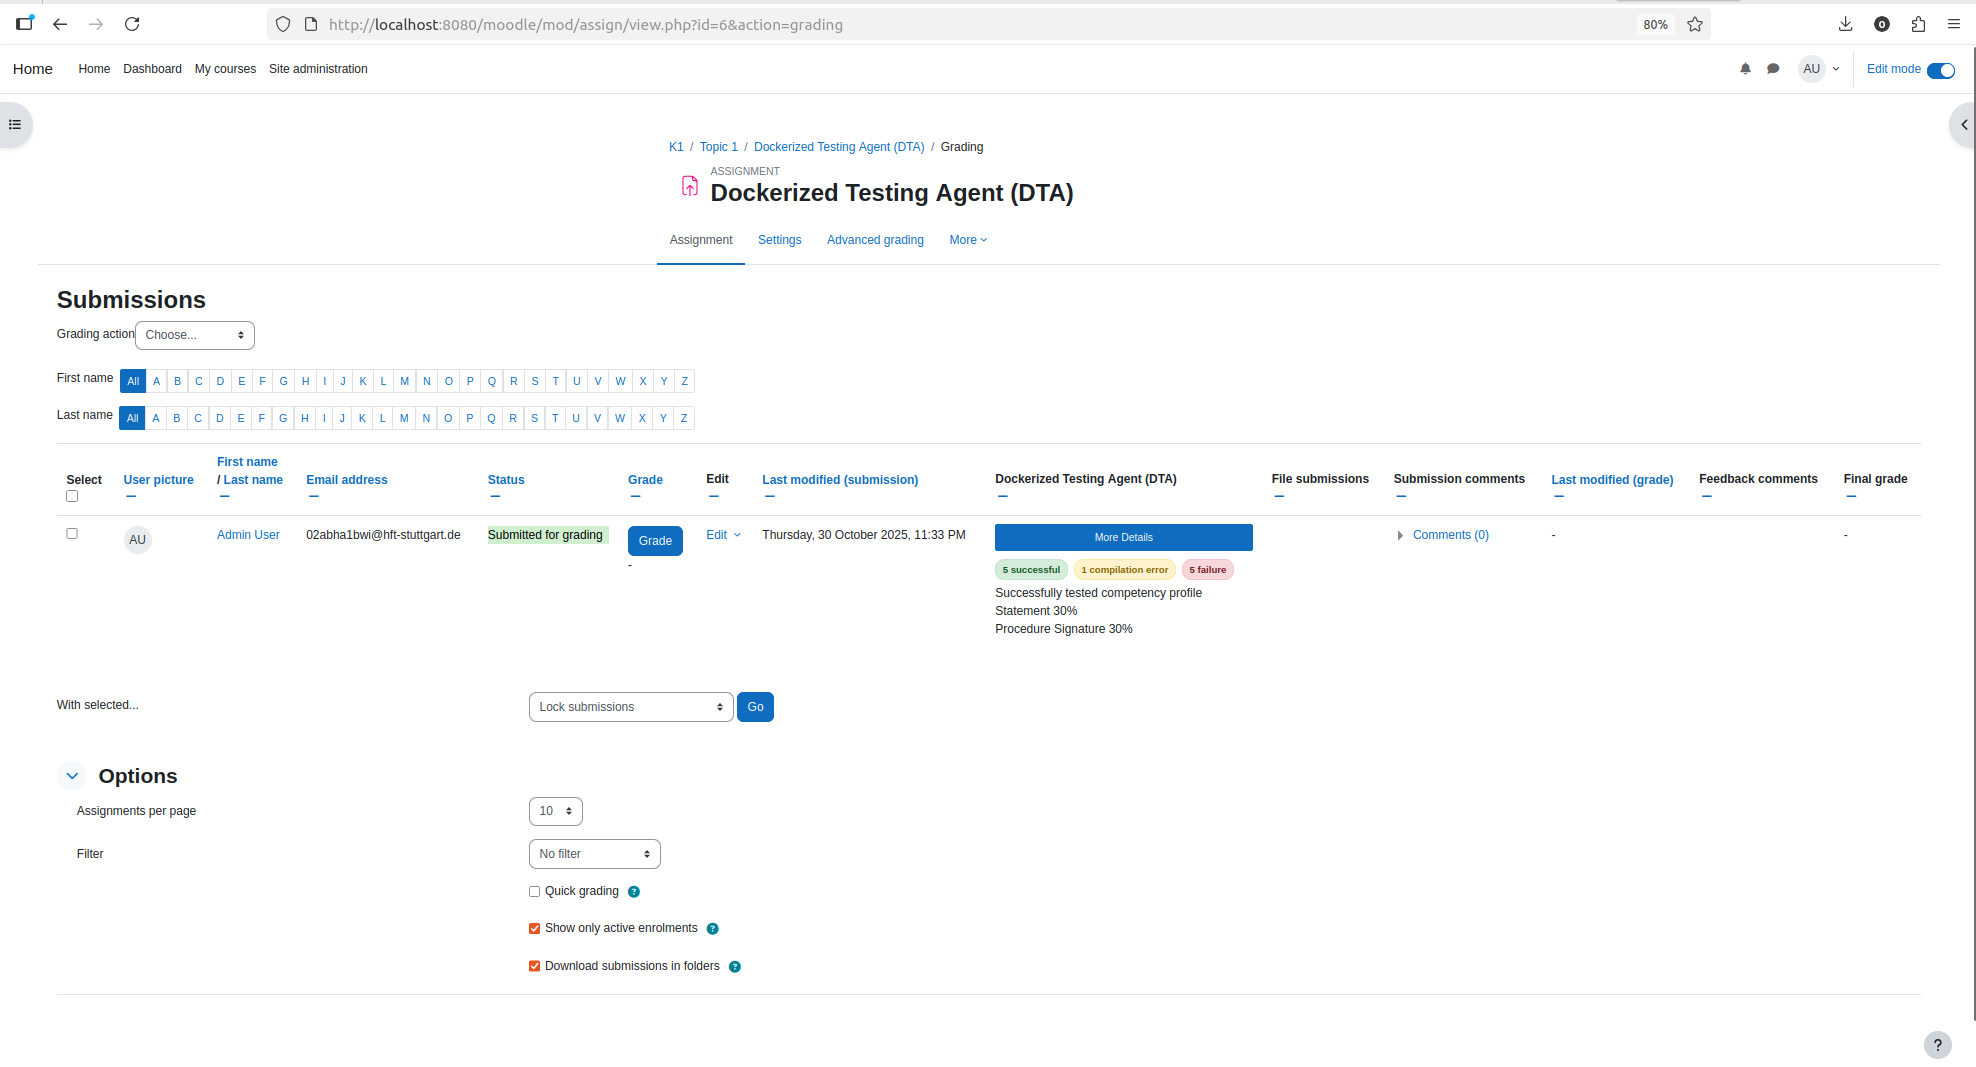Uncheck Download submissions in folders

(534, 966)
